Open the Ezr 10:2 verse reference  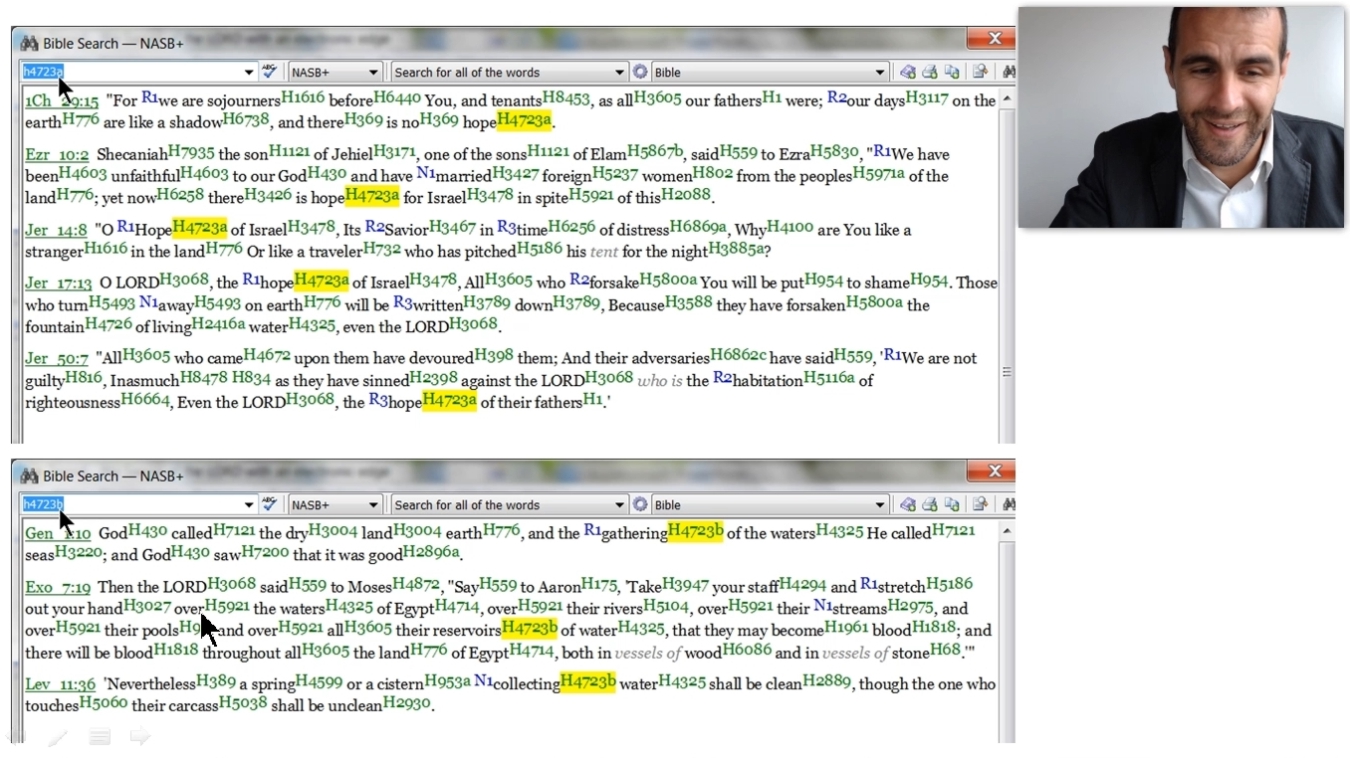coord(57,155)
